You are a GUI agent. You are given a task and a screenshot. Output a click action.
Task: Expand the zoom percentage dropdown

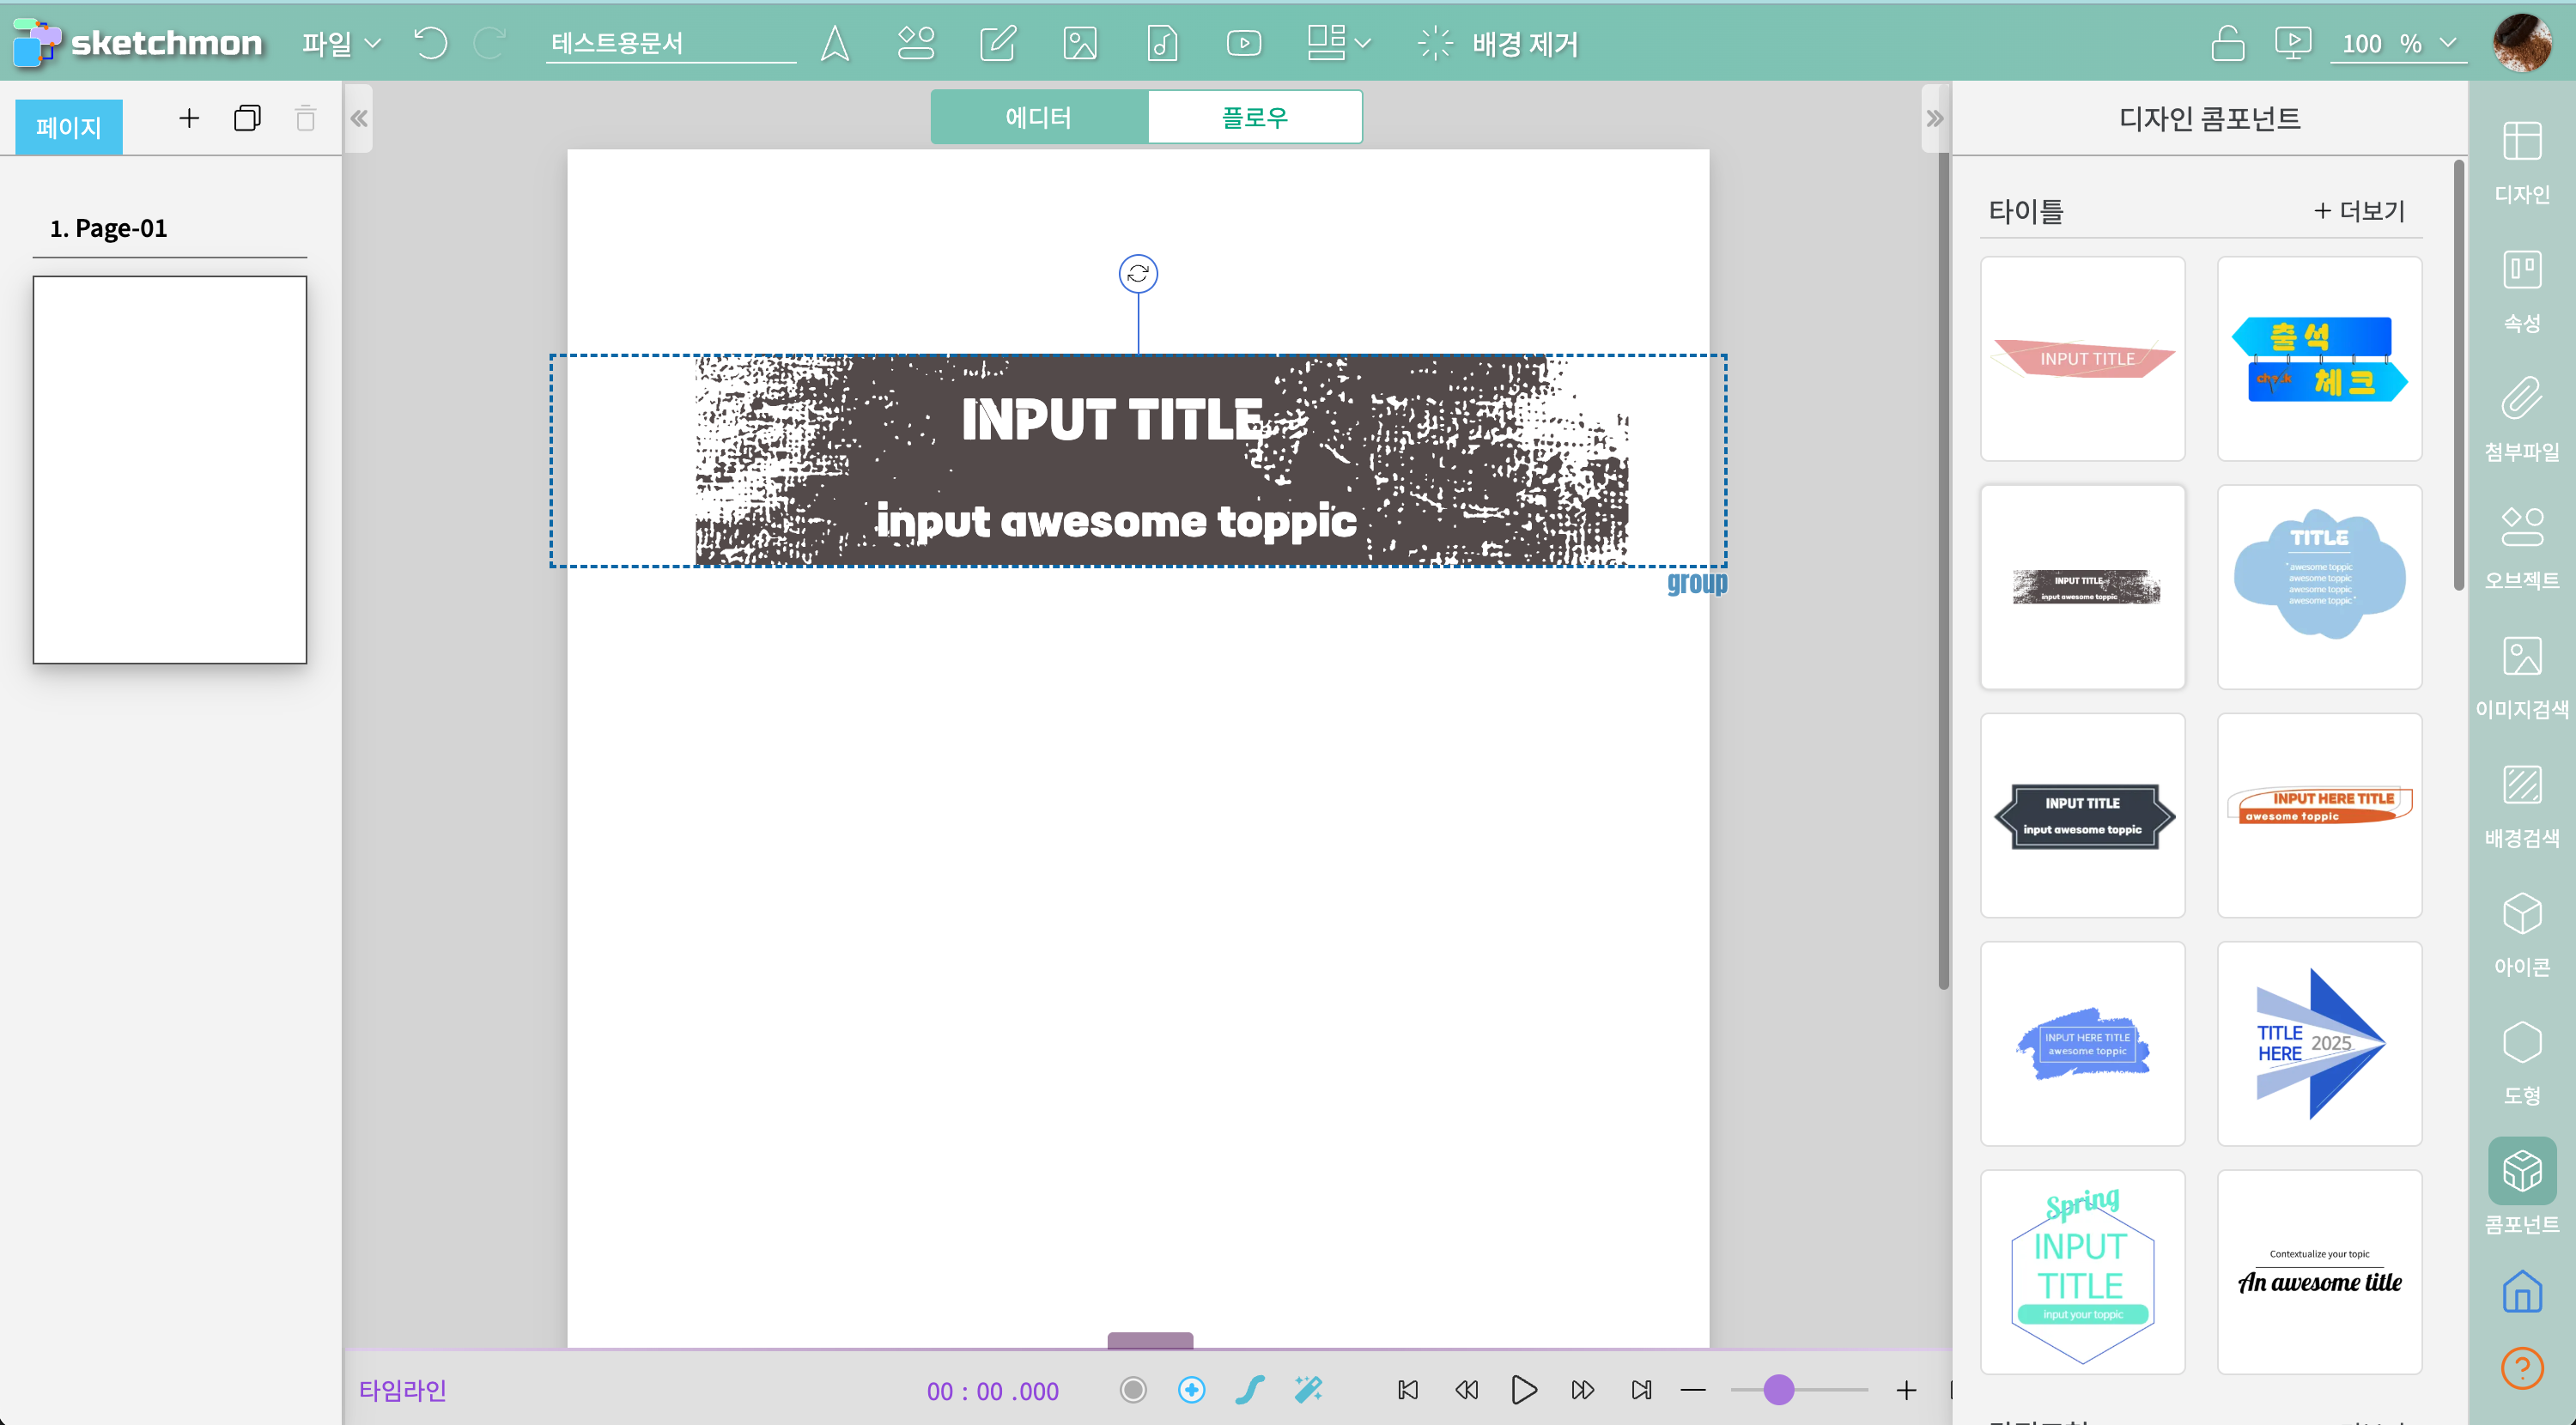point(2448,43)
